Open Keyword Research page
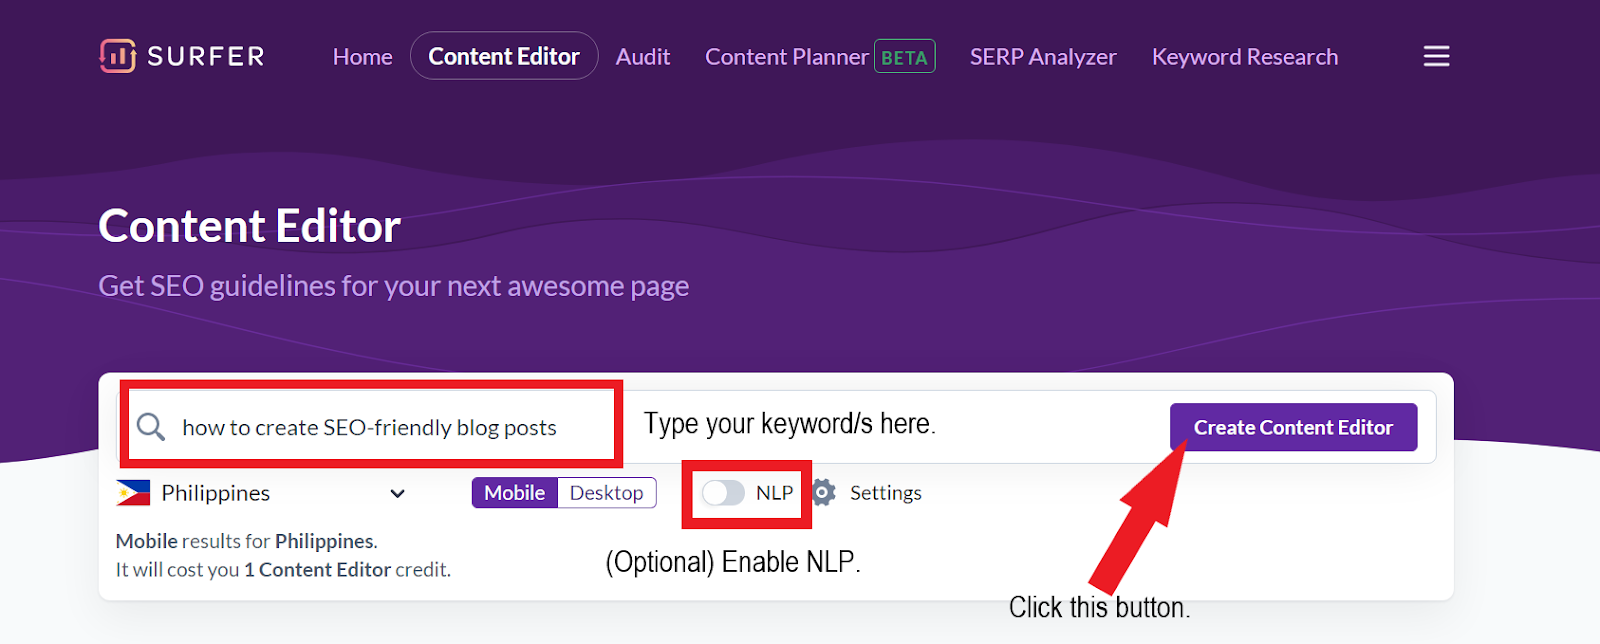This screenshot has width=1600, height=644. (1245, 57)
